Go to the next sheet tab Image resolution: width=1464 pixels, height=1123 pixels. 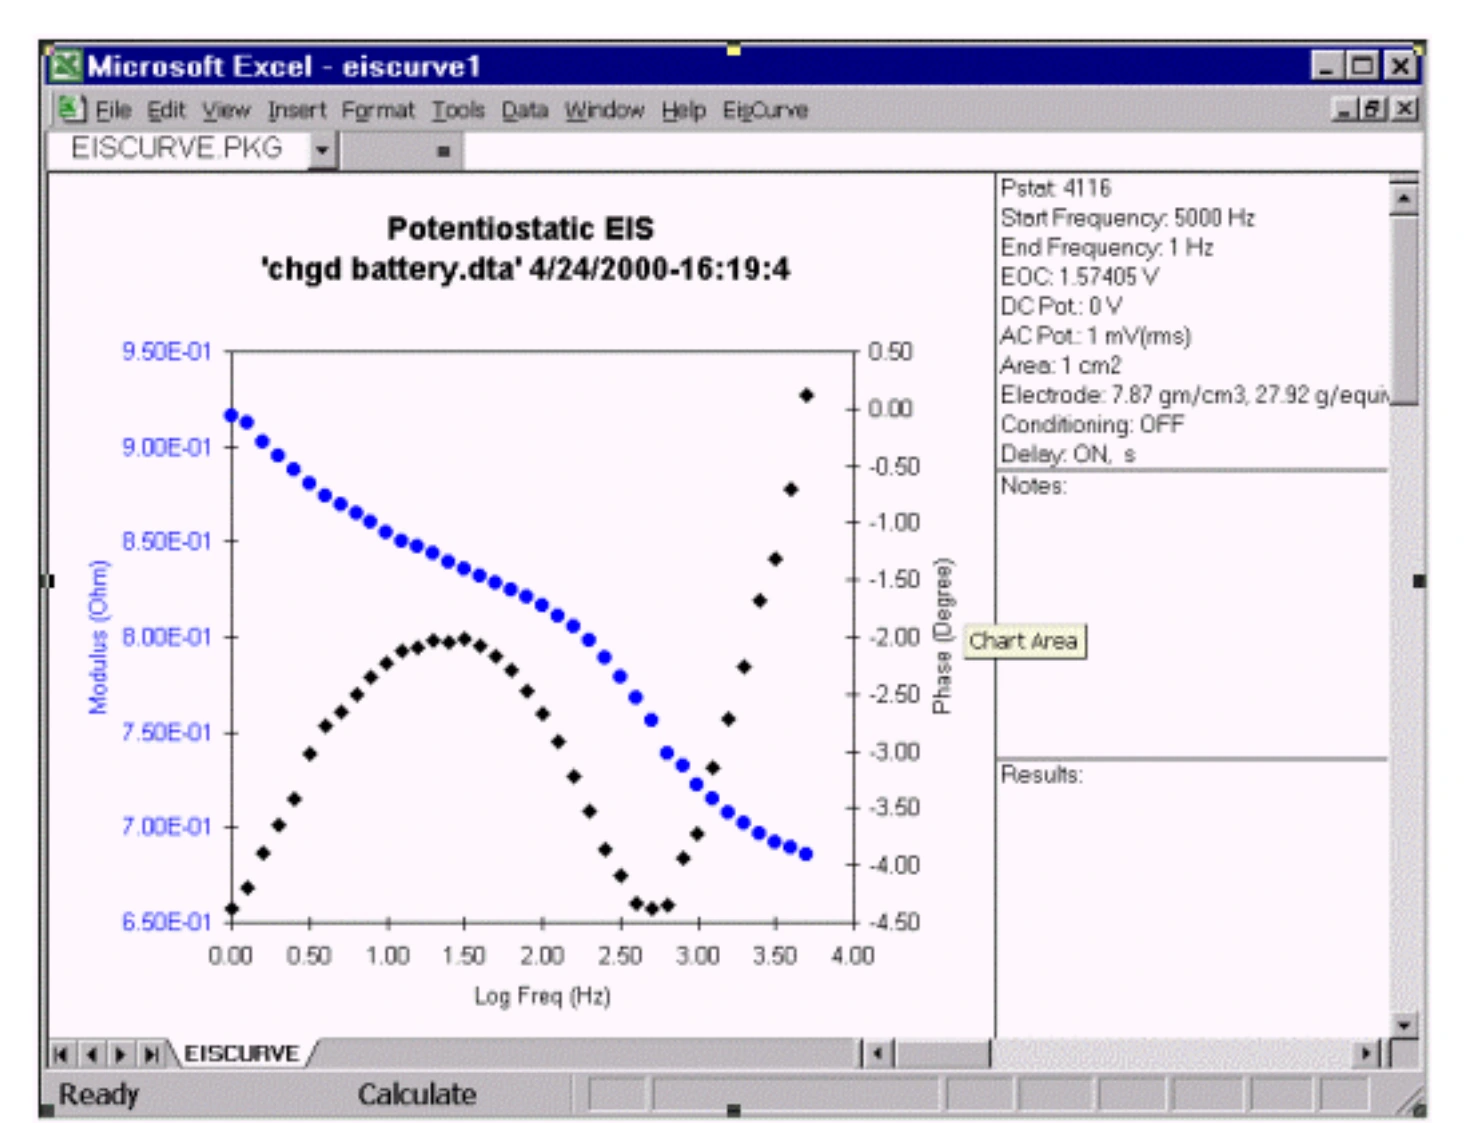click(x=121, y=1053)
